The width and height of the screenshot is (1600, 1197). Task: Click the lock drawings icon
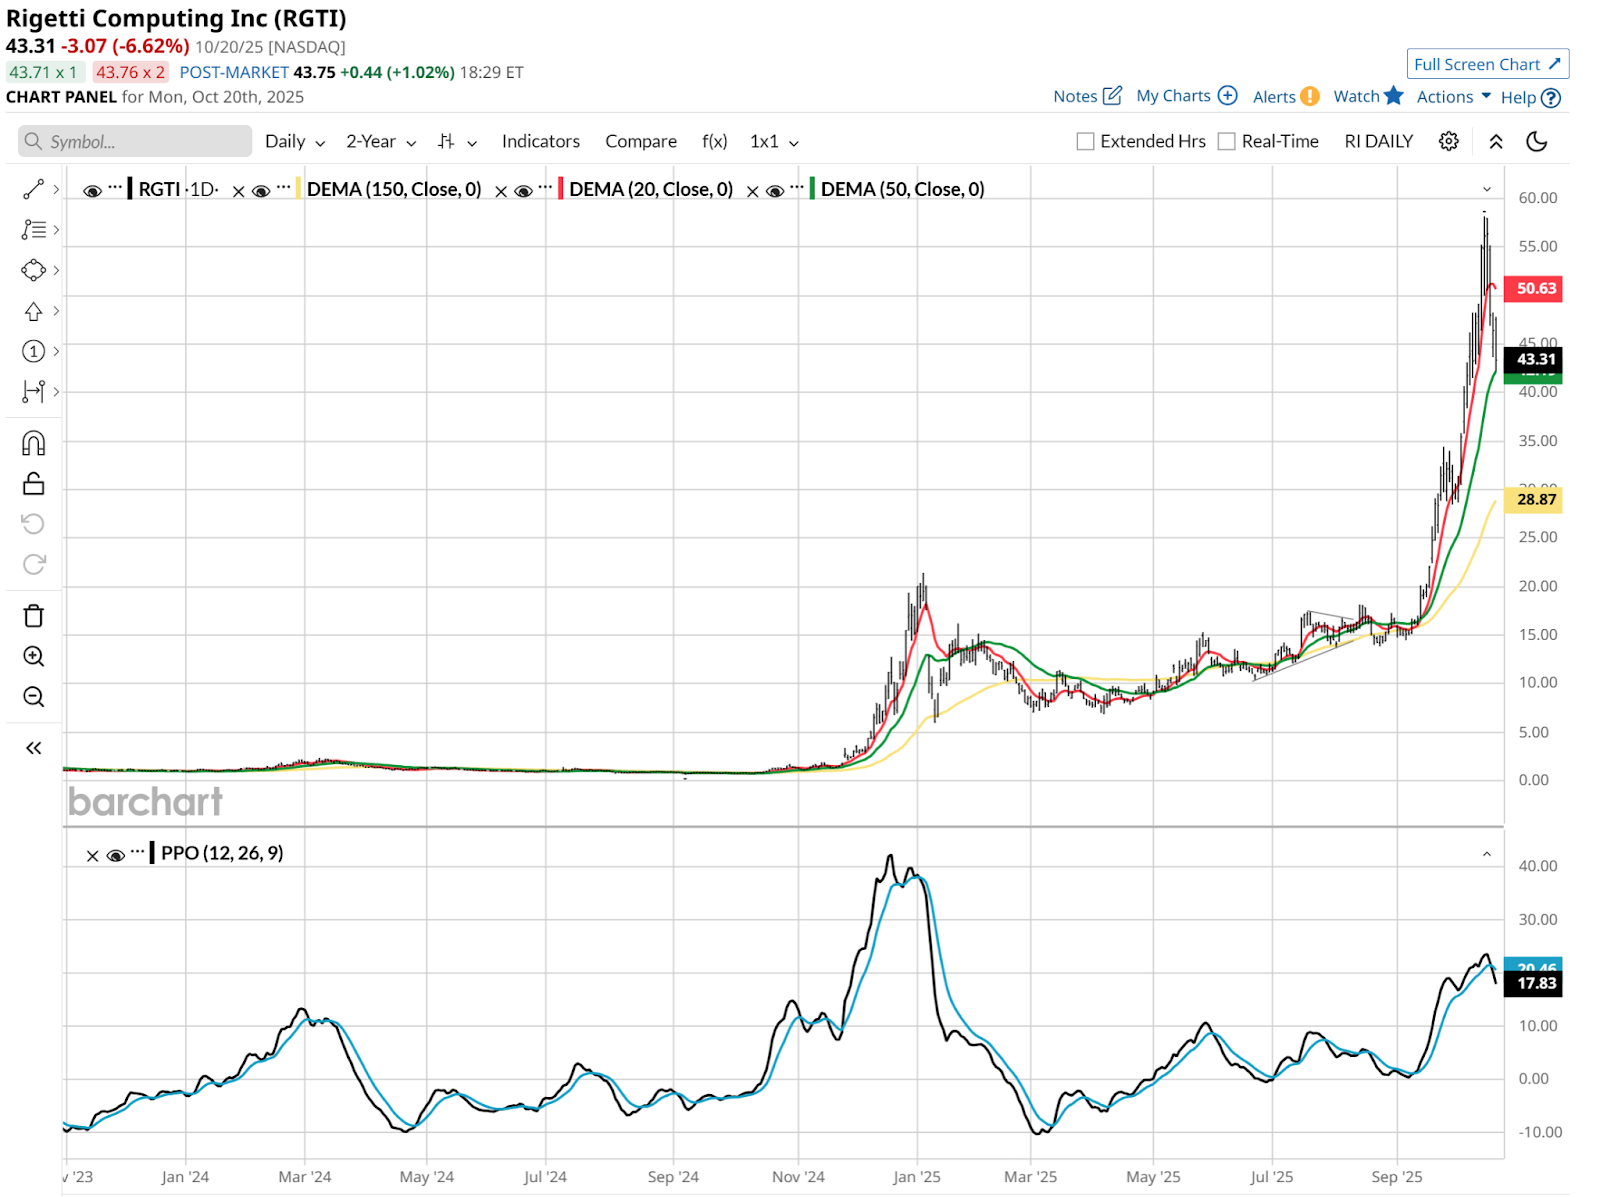[33, 484]
